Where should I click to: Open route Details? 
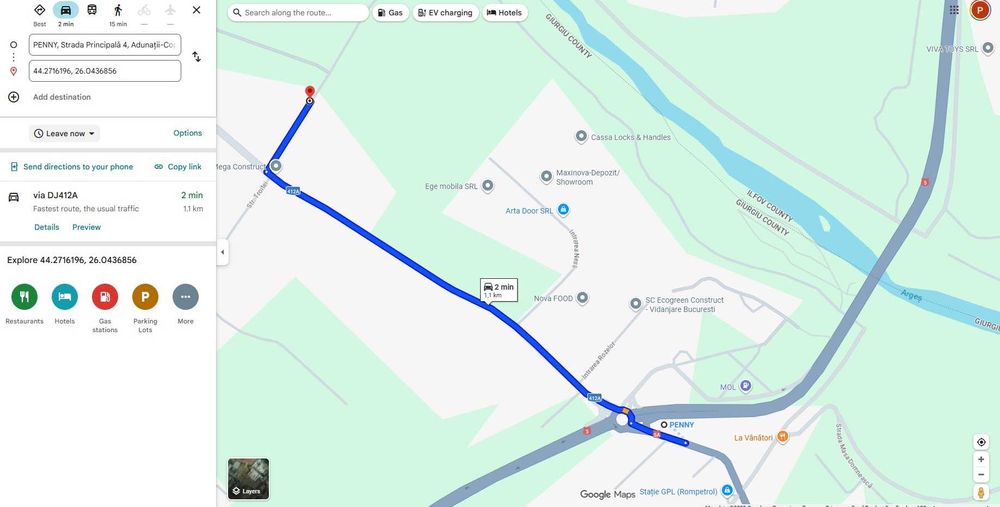pos(47,227)
